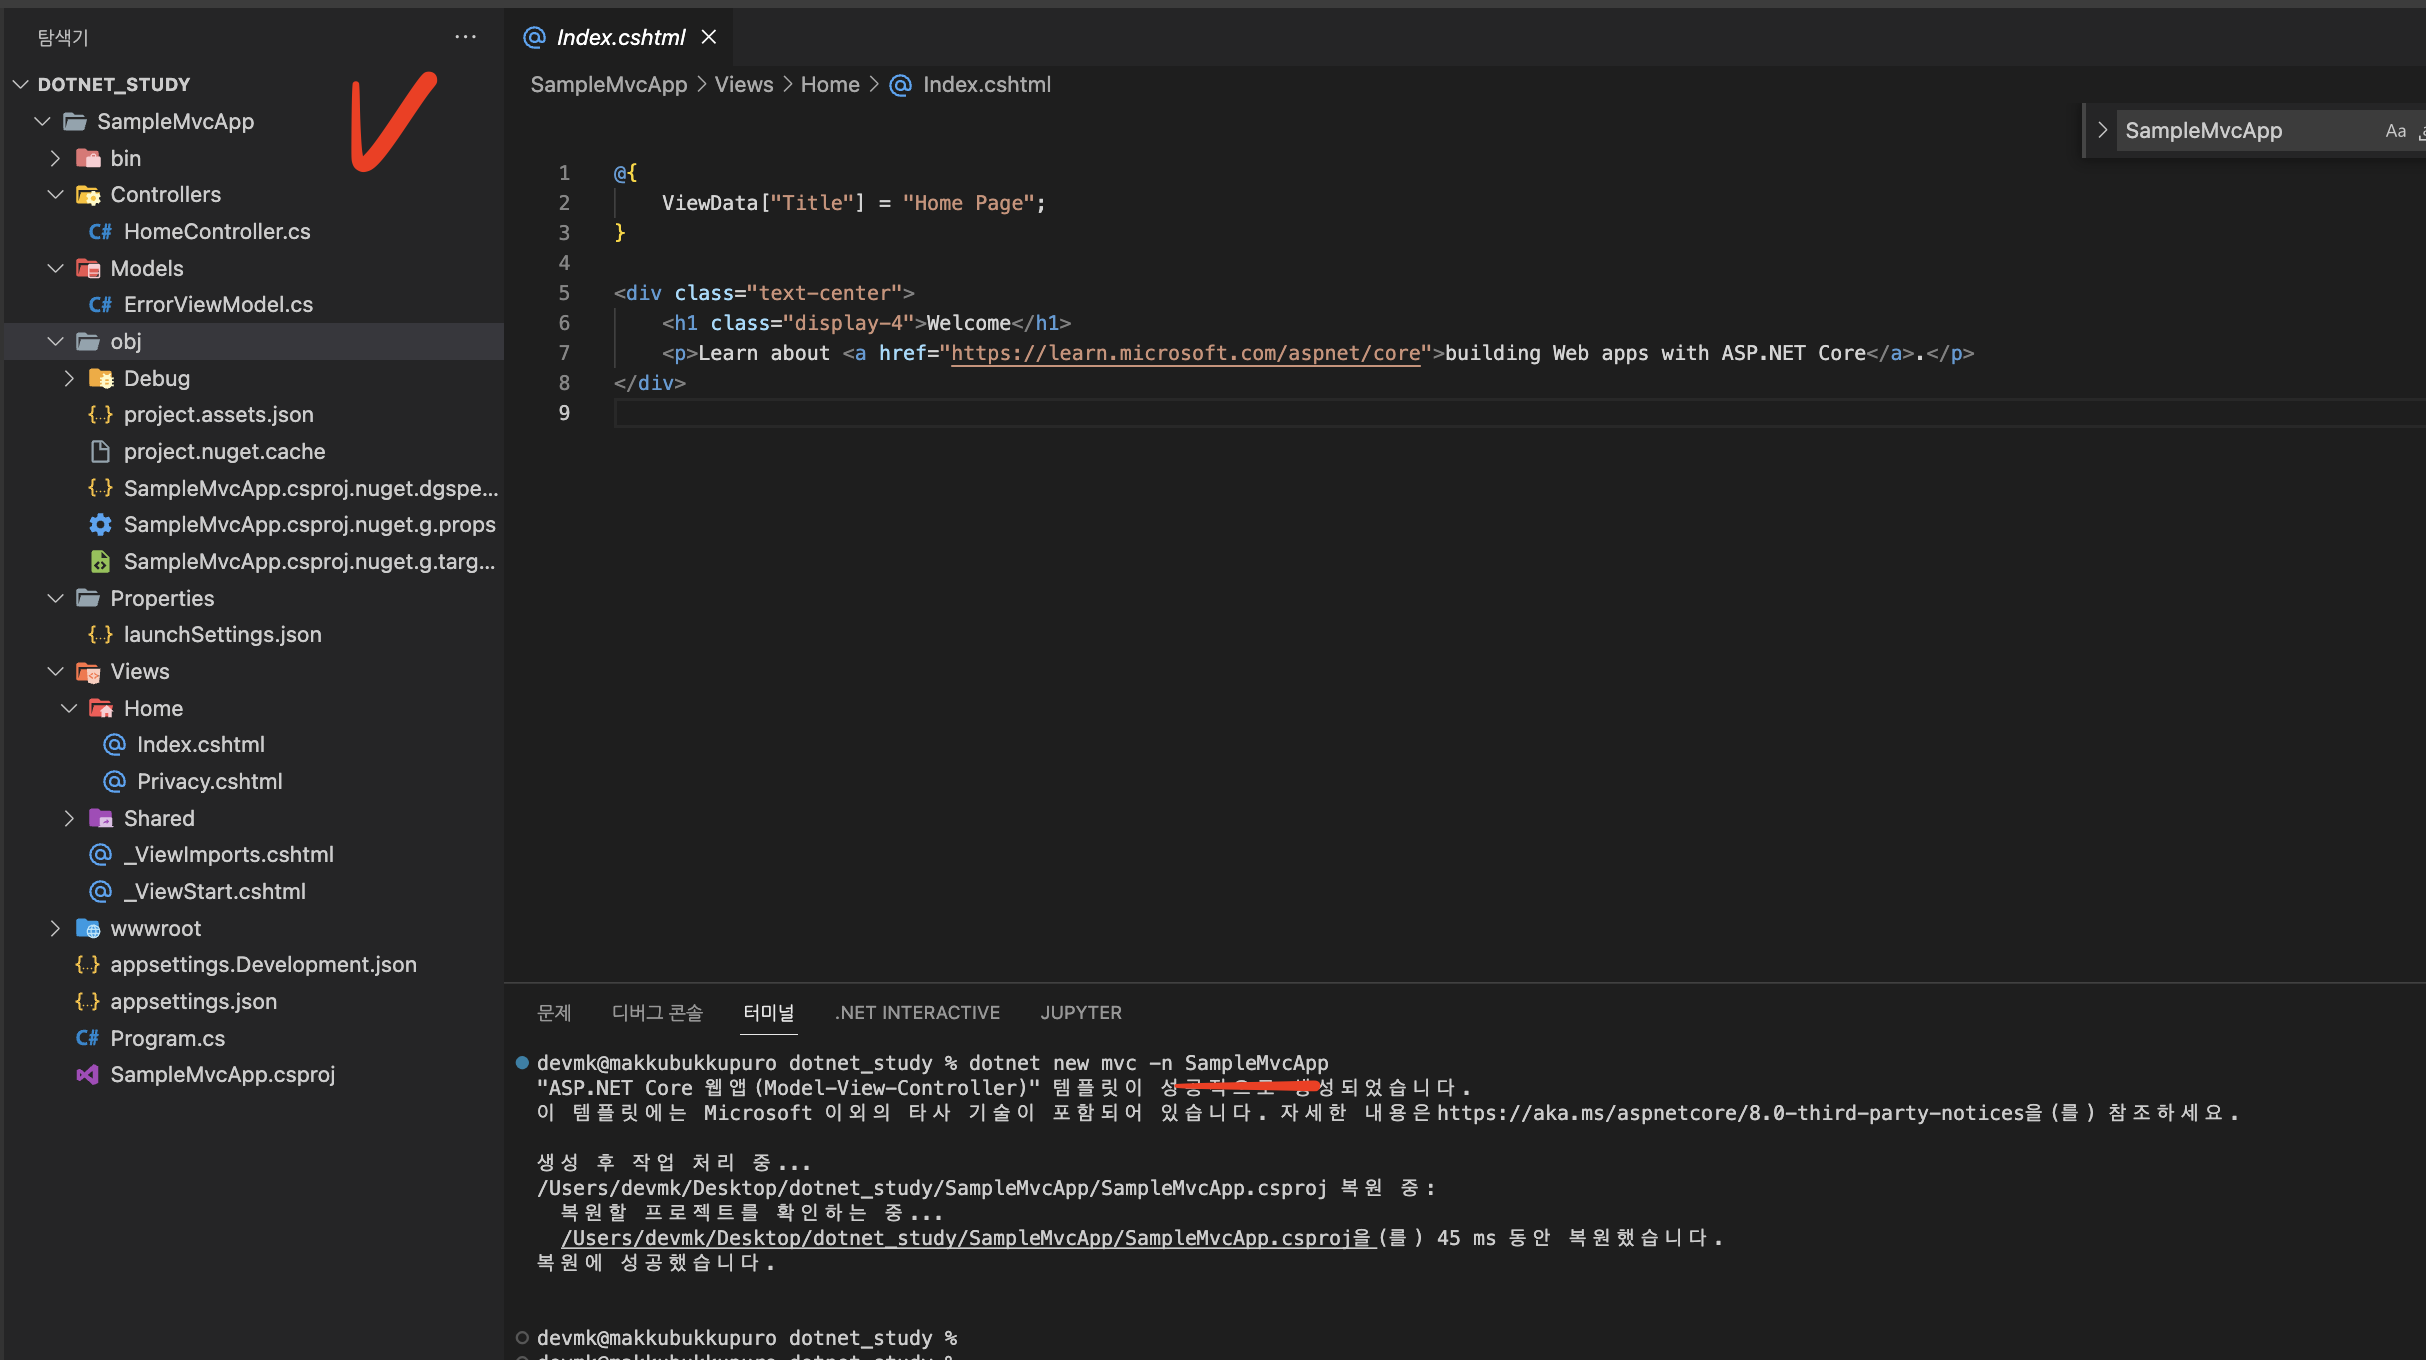
Task: Click the nuget.g.props gear file icon
Action: click(100, 524)
